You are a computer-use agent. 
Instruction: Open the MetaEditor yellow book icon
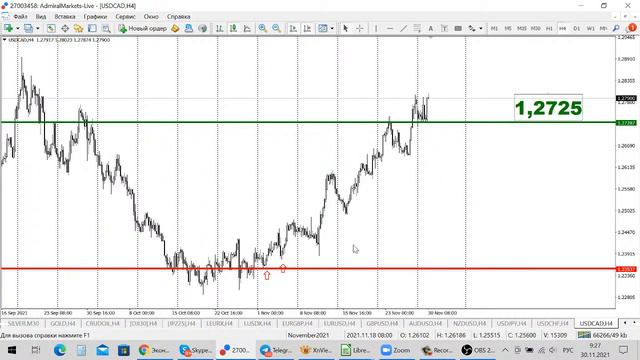click(x=175, y=28)
